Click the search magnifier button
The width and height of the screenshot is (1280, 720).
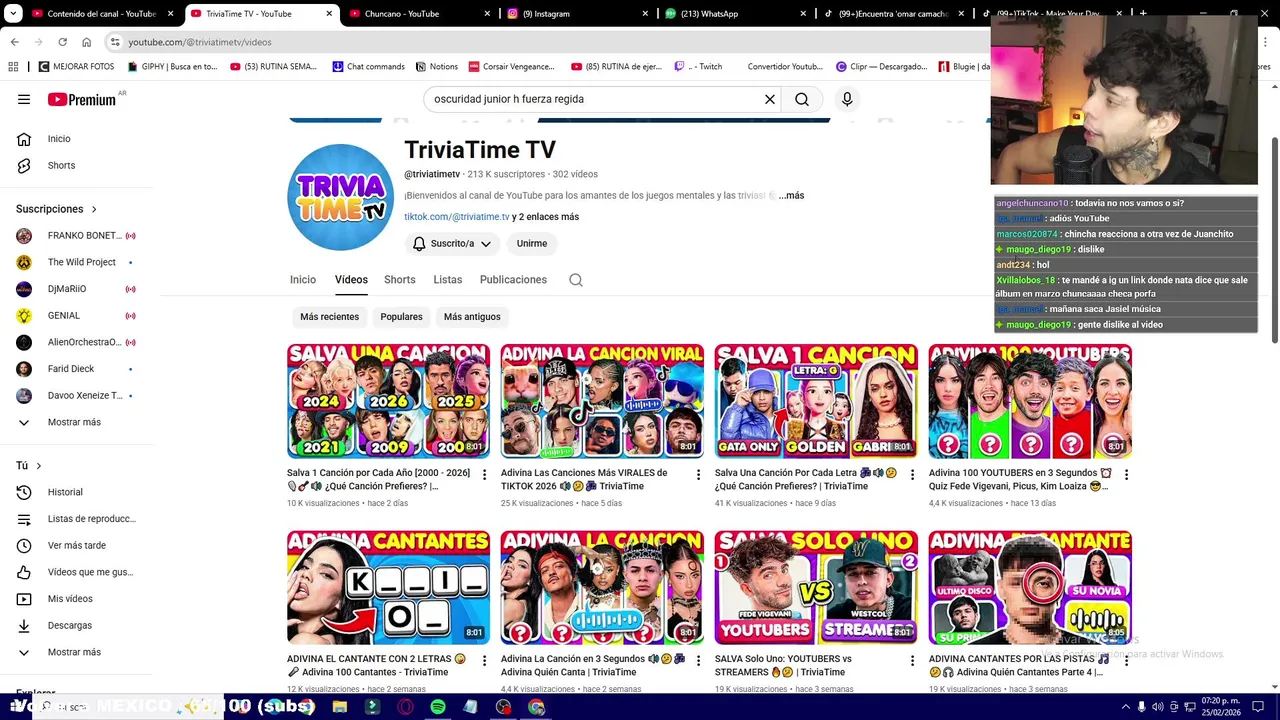[802, 99]
